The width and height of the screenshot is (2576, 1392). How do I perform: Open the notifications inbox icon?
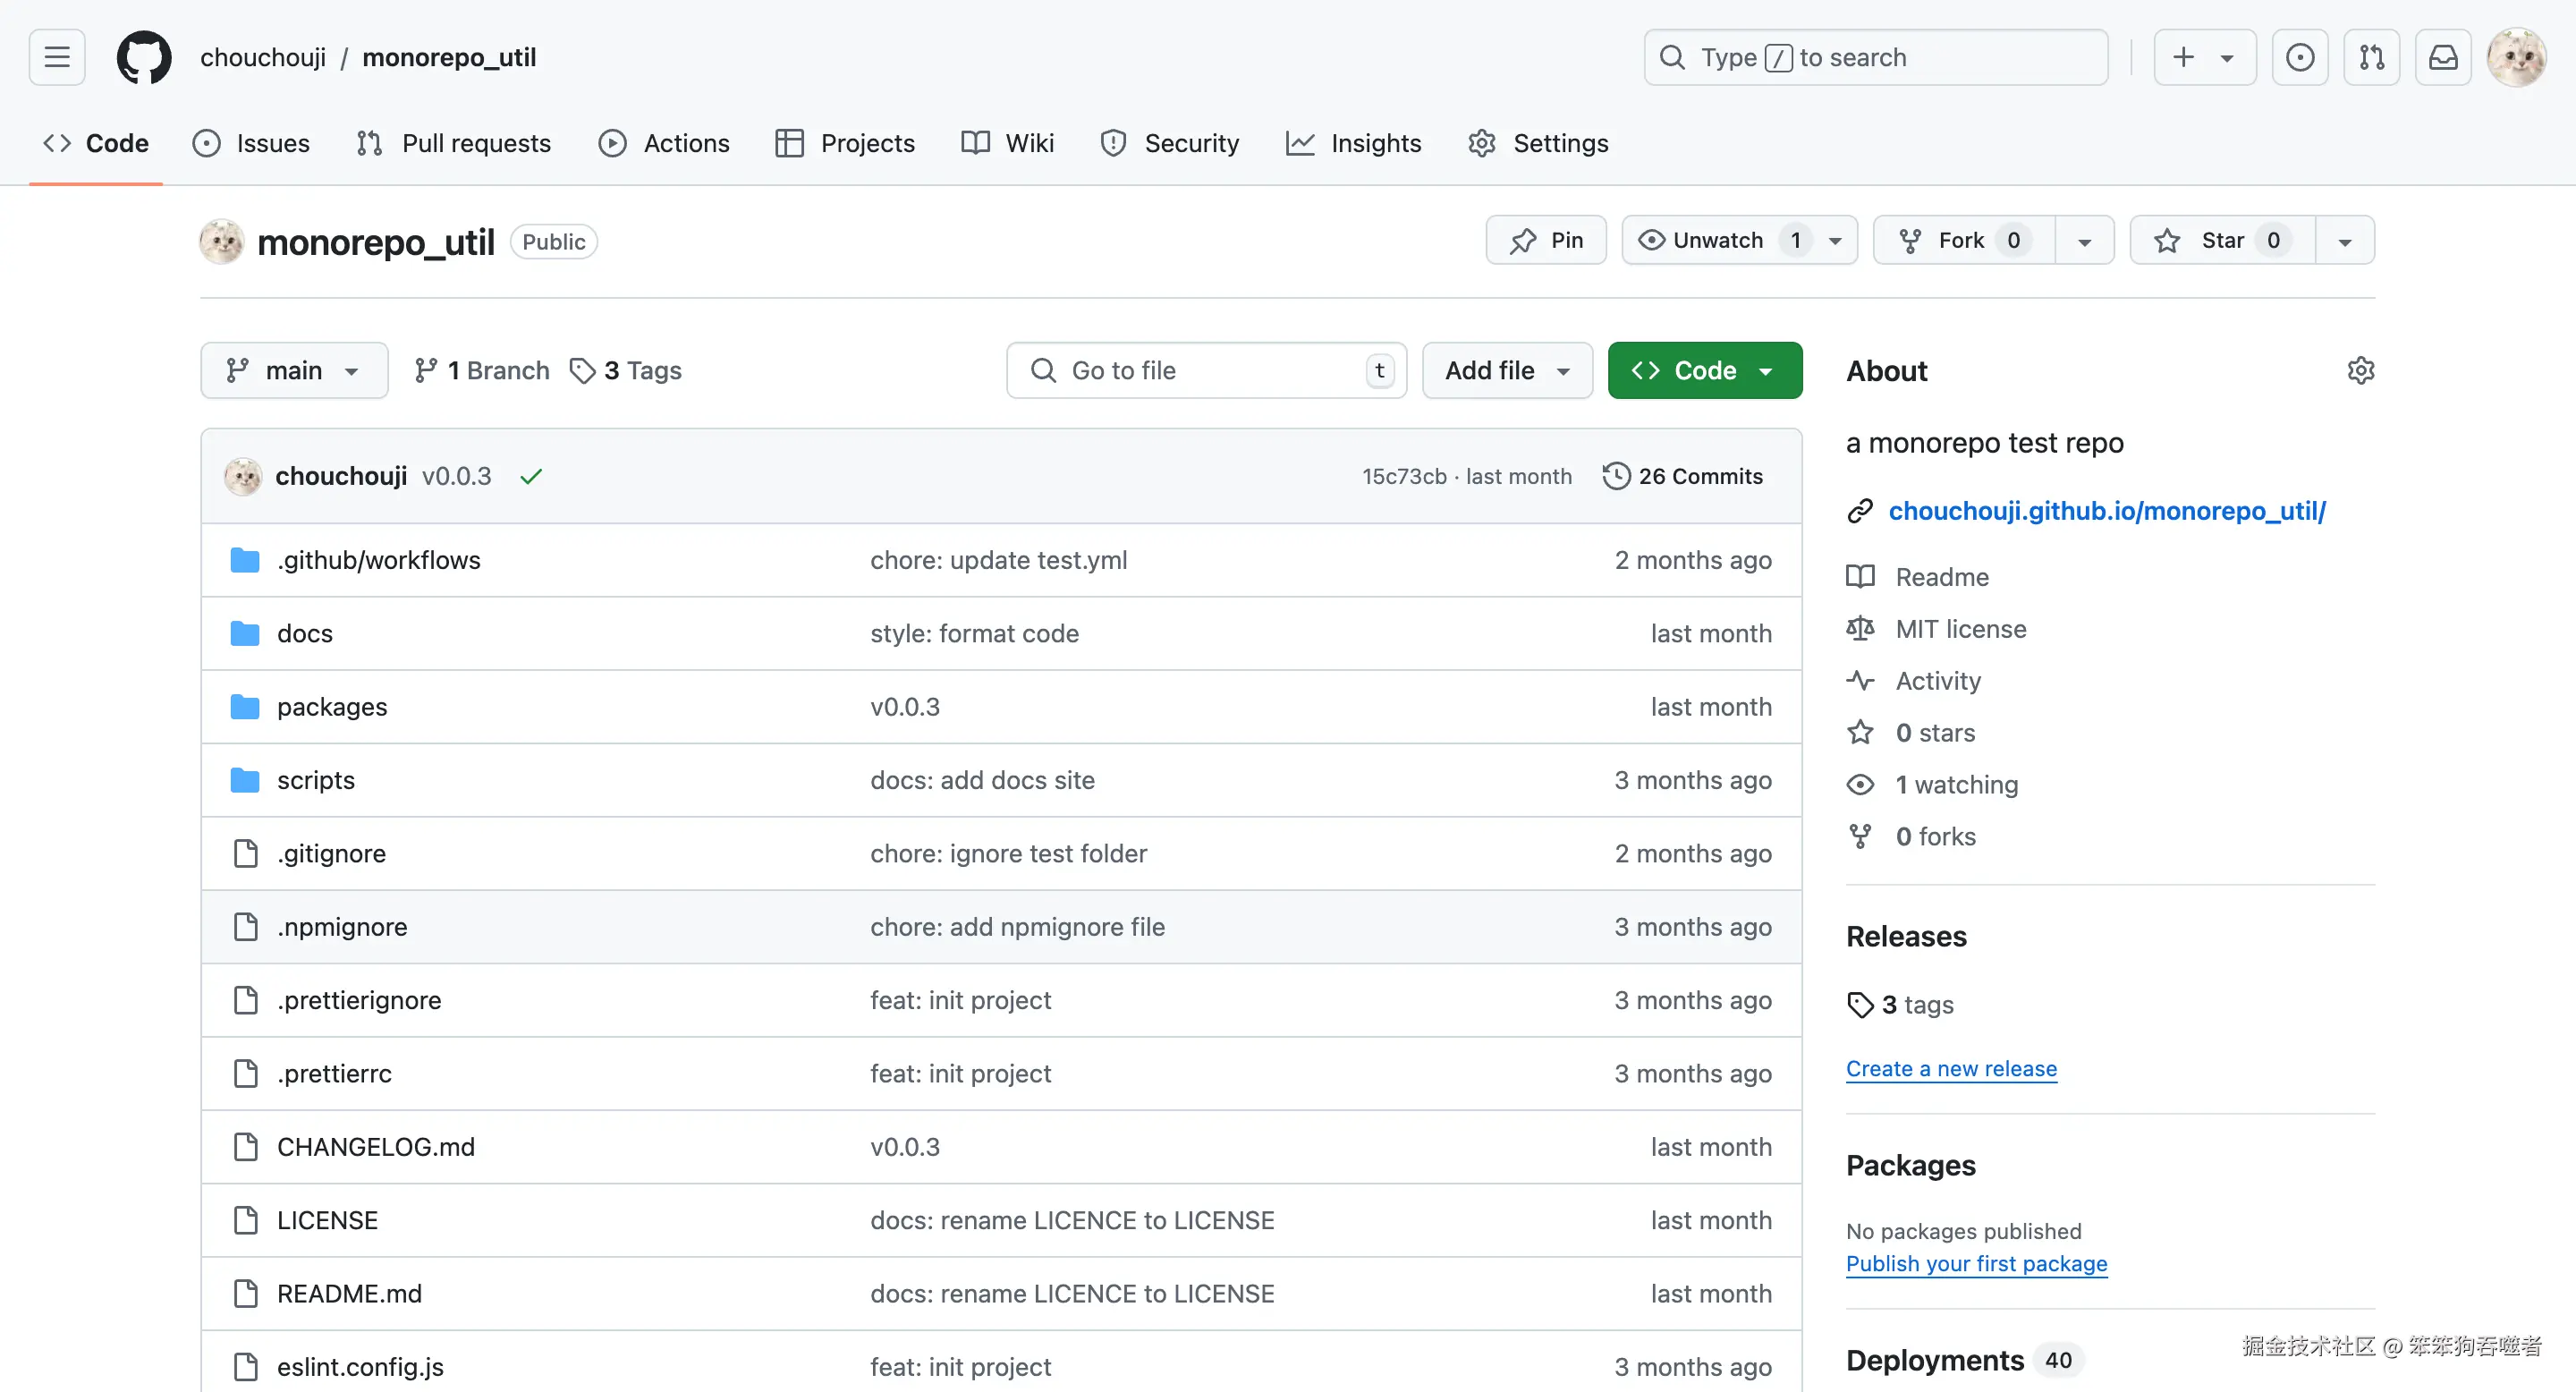(x=2443, y=57)
